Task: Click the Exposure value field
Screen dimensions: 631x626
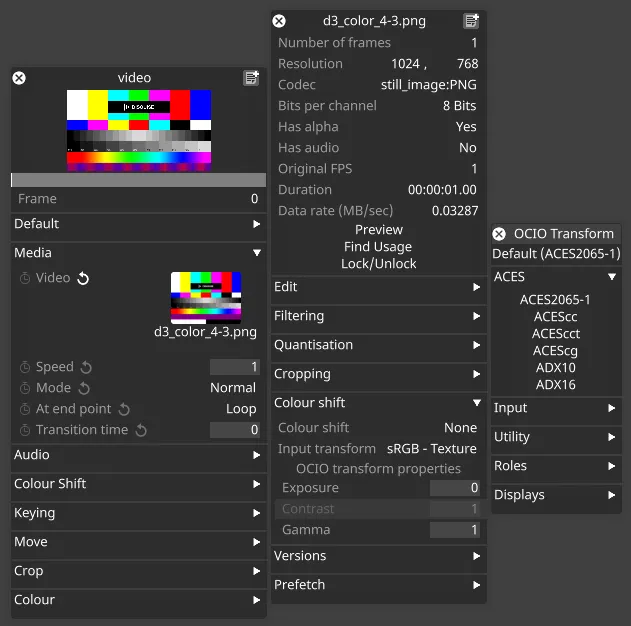Action: pyautogui.click(x=455, y=488)
